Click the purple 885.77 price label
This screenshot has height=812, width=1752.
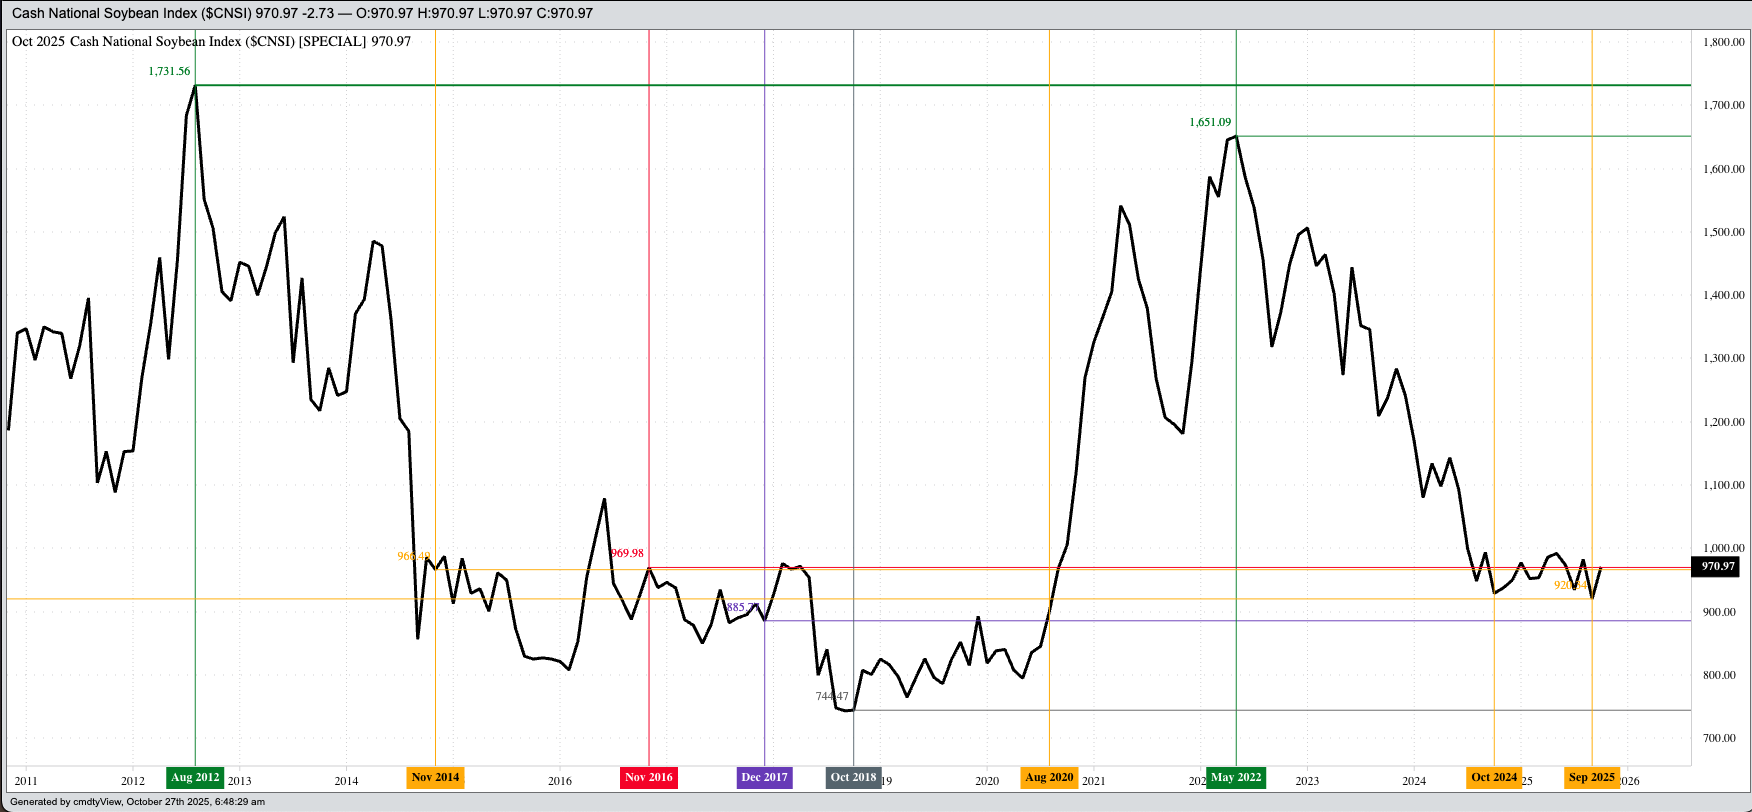click(743, 608)
